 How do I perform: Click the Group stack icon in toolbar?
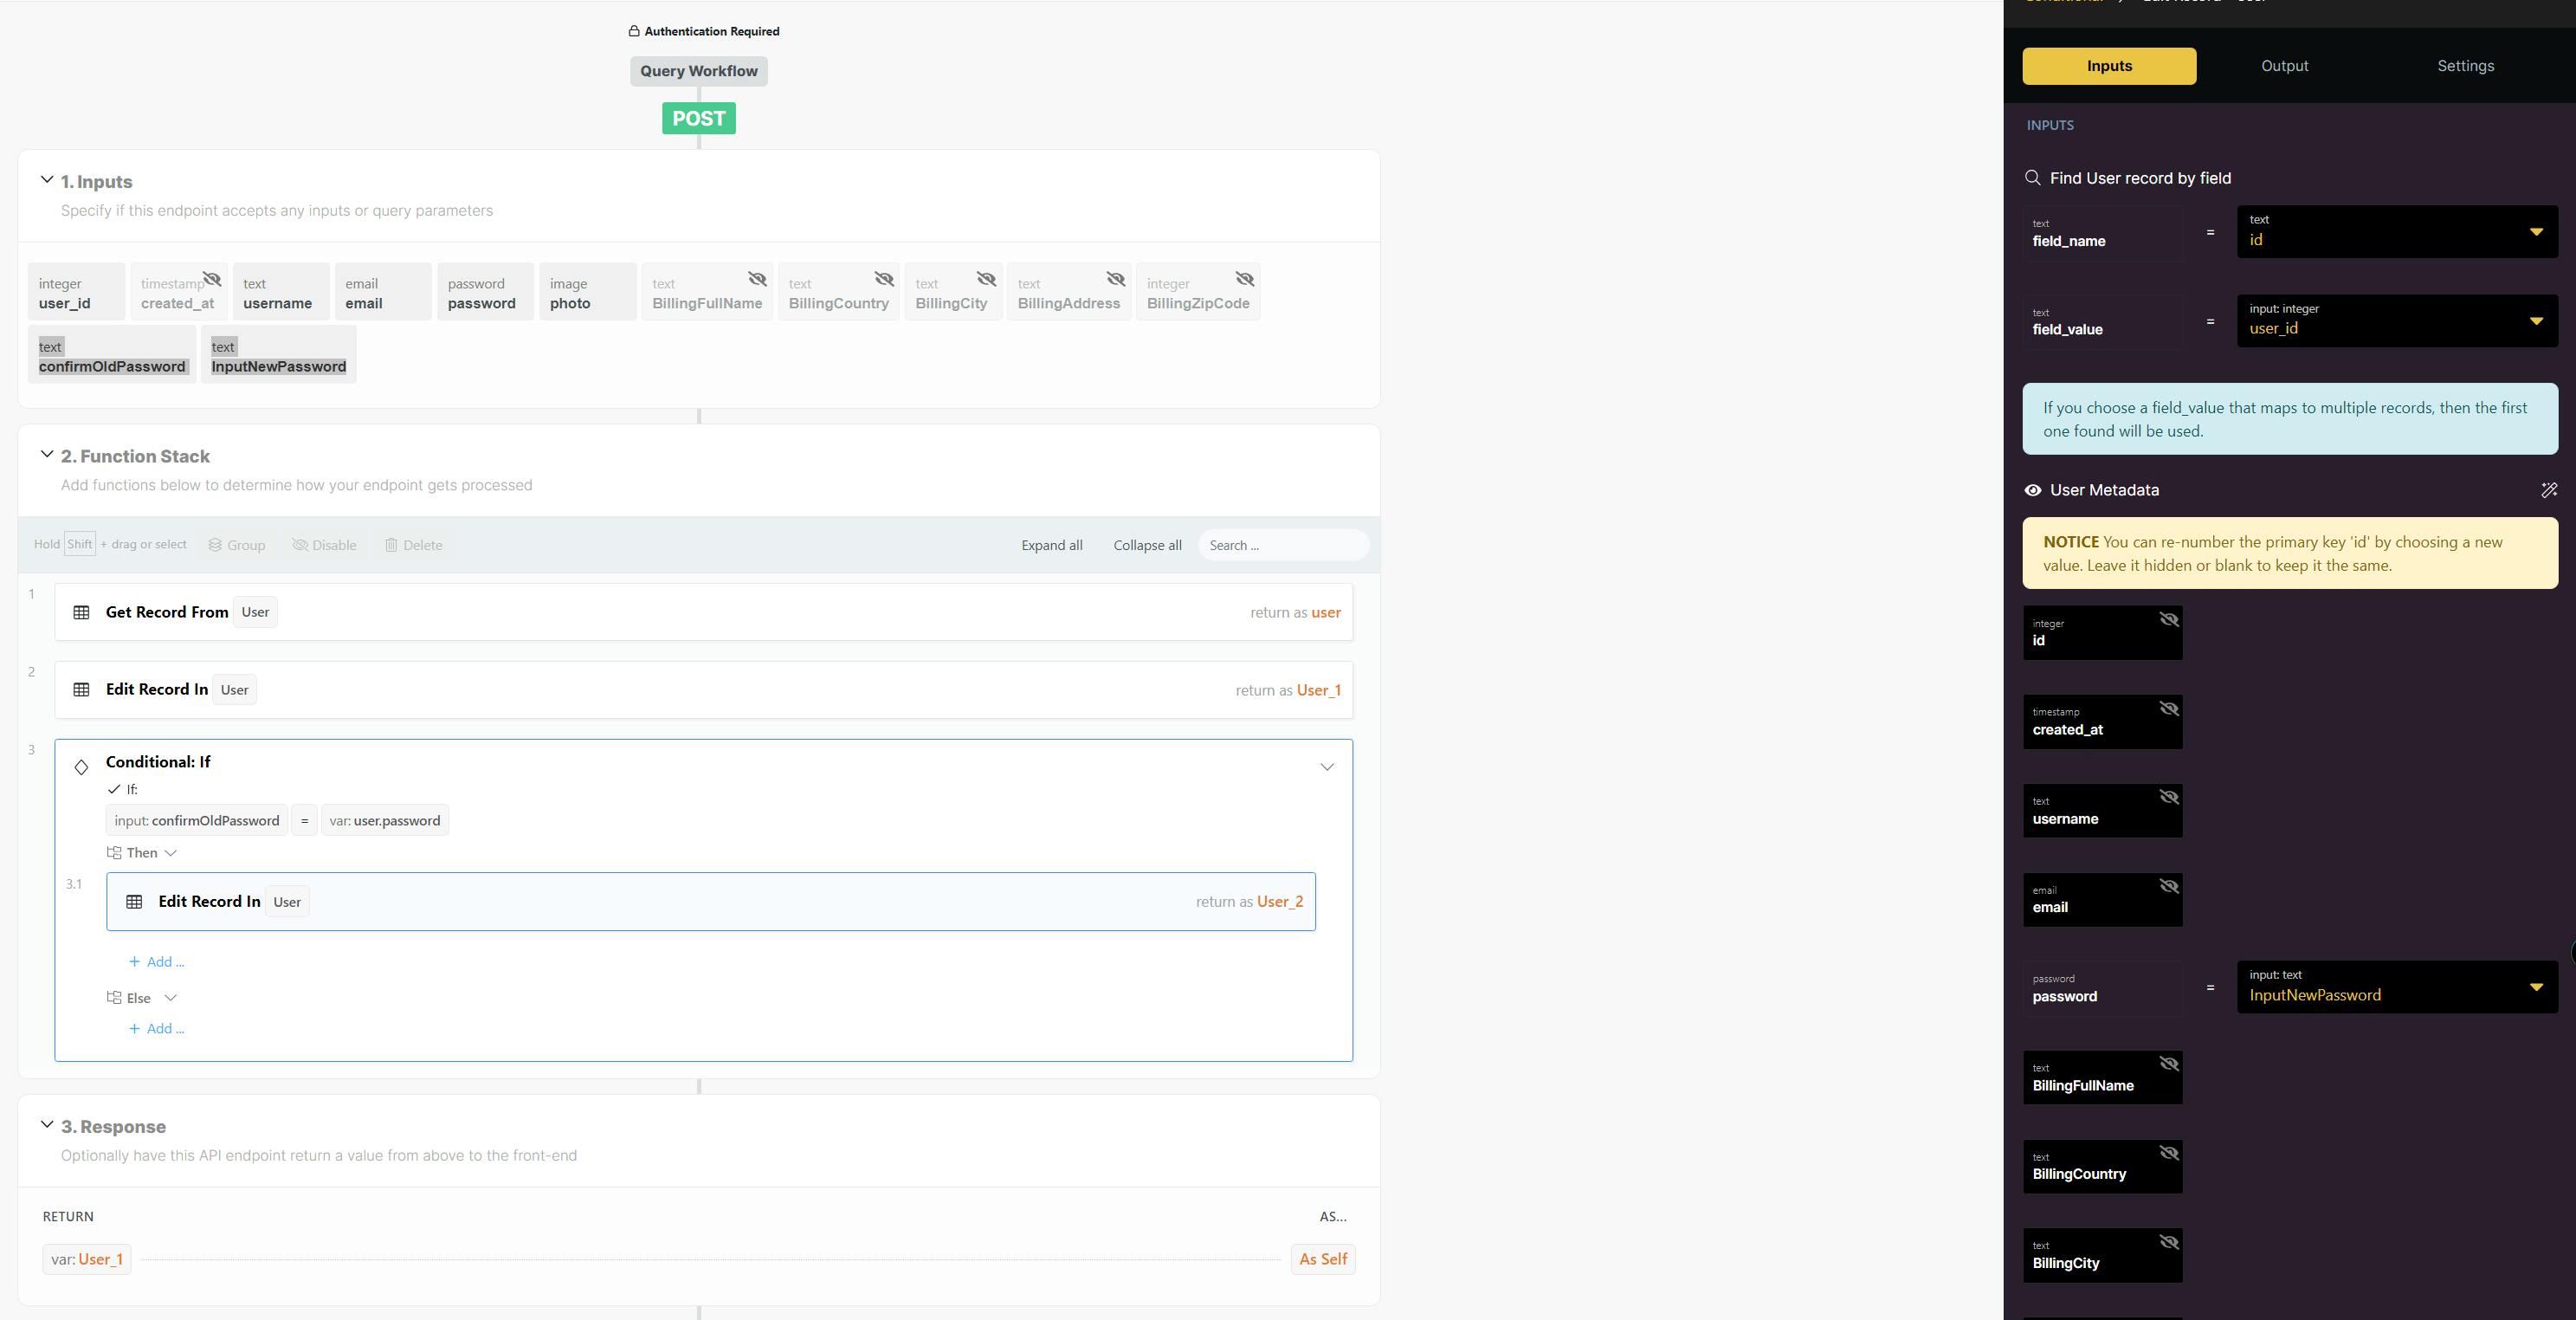coord(215,545)
